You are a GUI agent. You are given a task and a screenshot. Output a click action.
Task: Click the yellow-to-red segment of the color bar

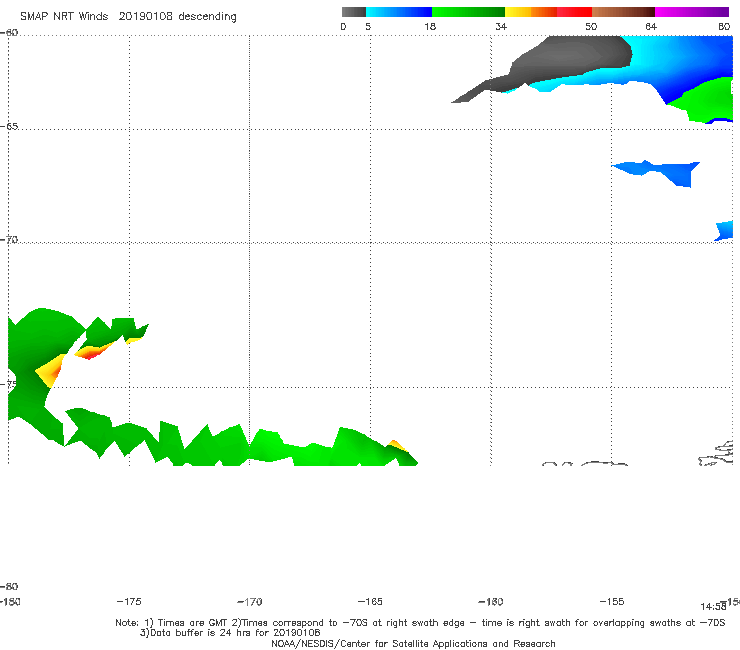pos(548,12)
